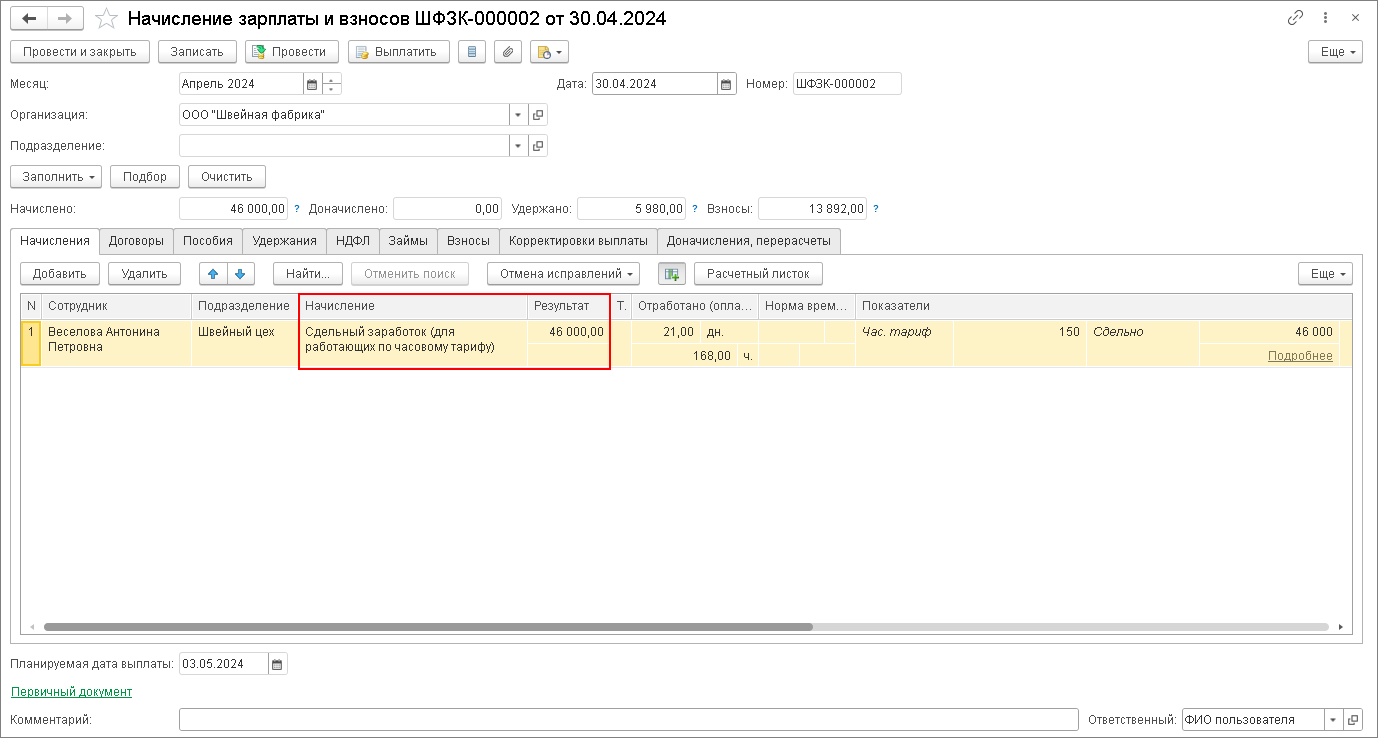The height and width of the screenshot is (738, 1378).
Task: Follow the Первичный документ link
Action: point(71,691)
